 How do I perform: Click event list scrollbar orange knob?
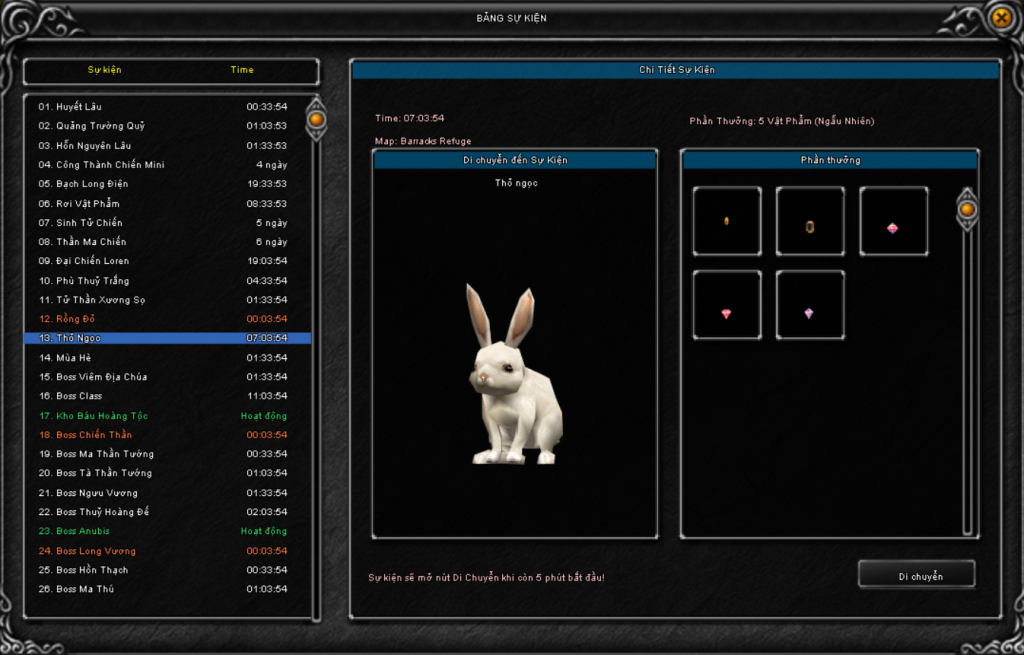pyautogui.click(x=316, y=120)
